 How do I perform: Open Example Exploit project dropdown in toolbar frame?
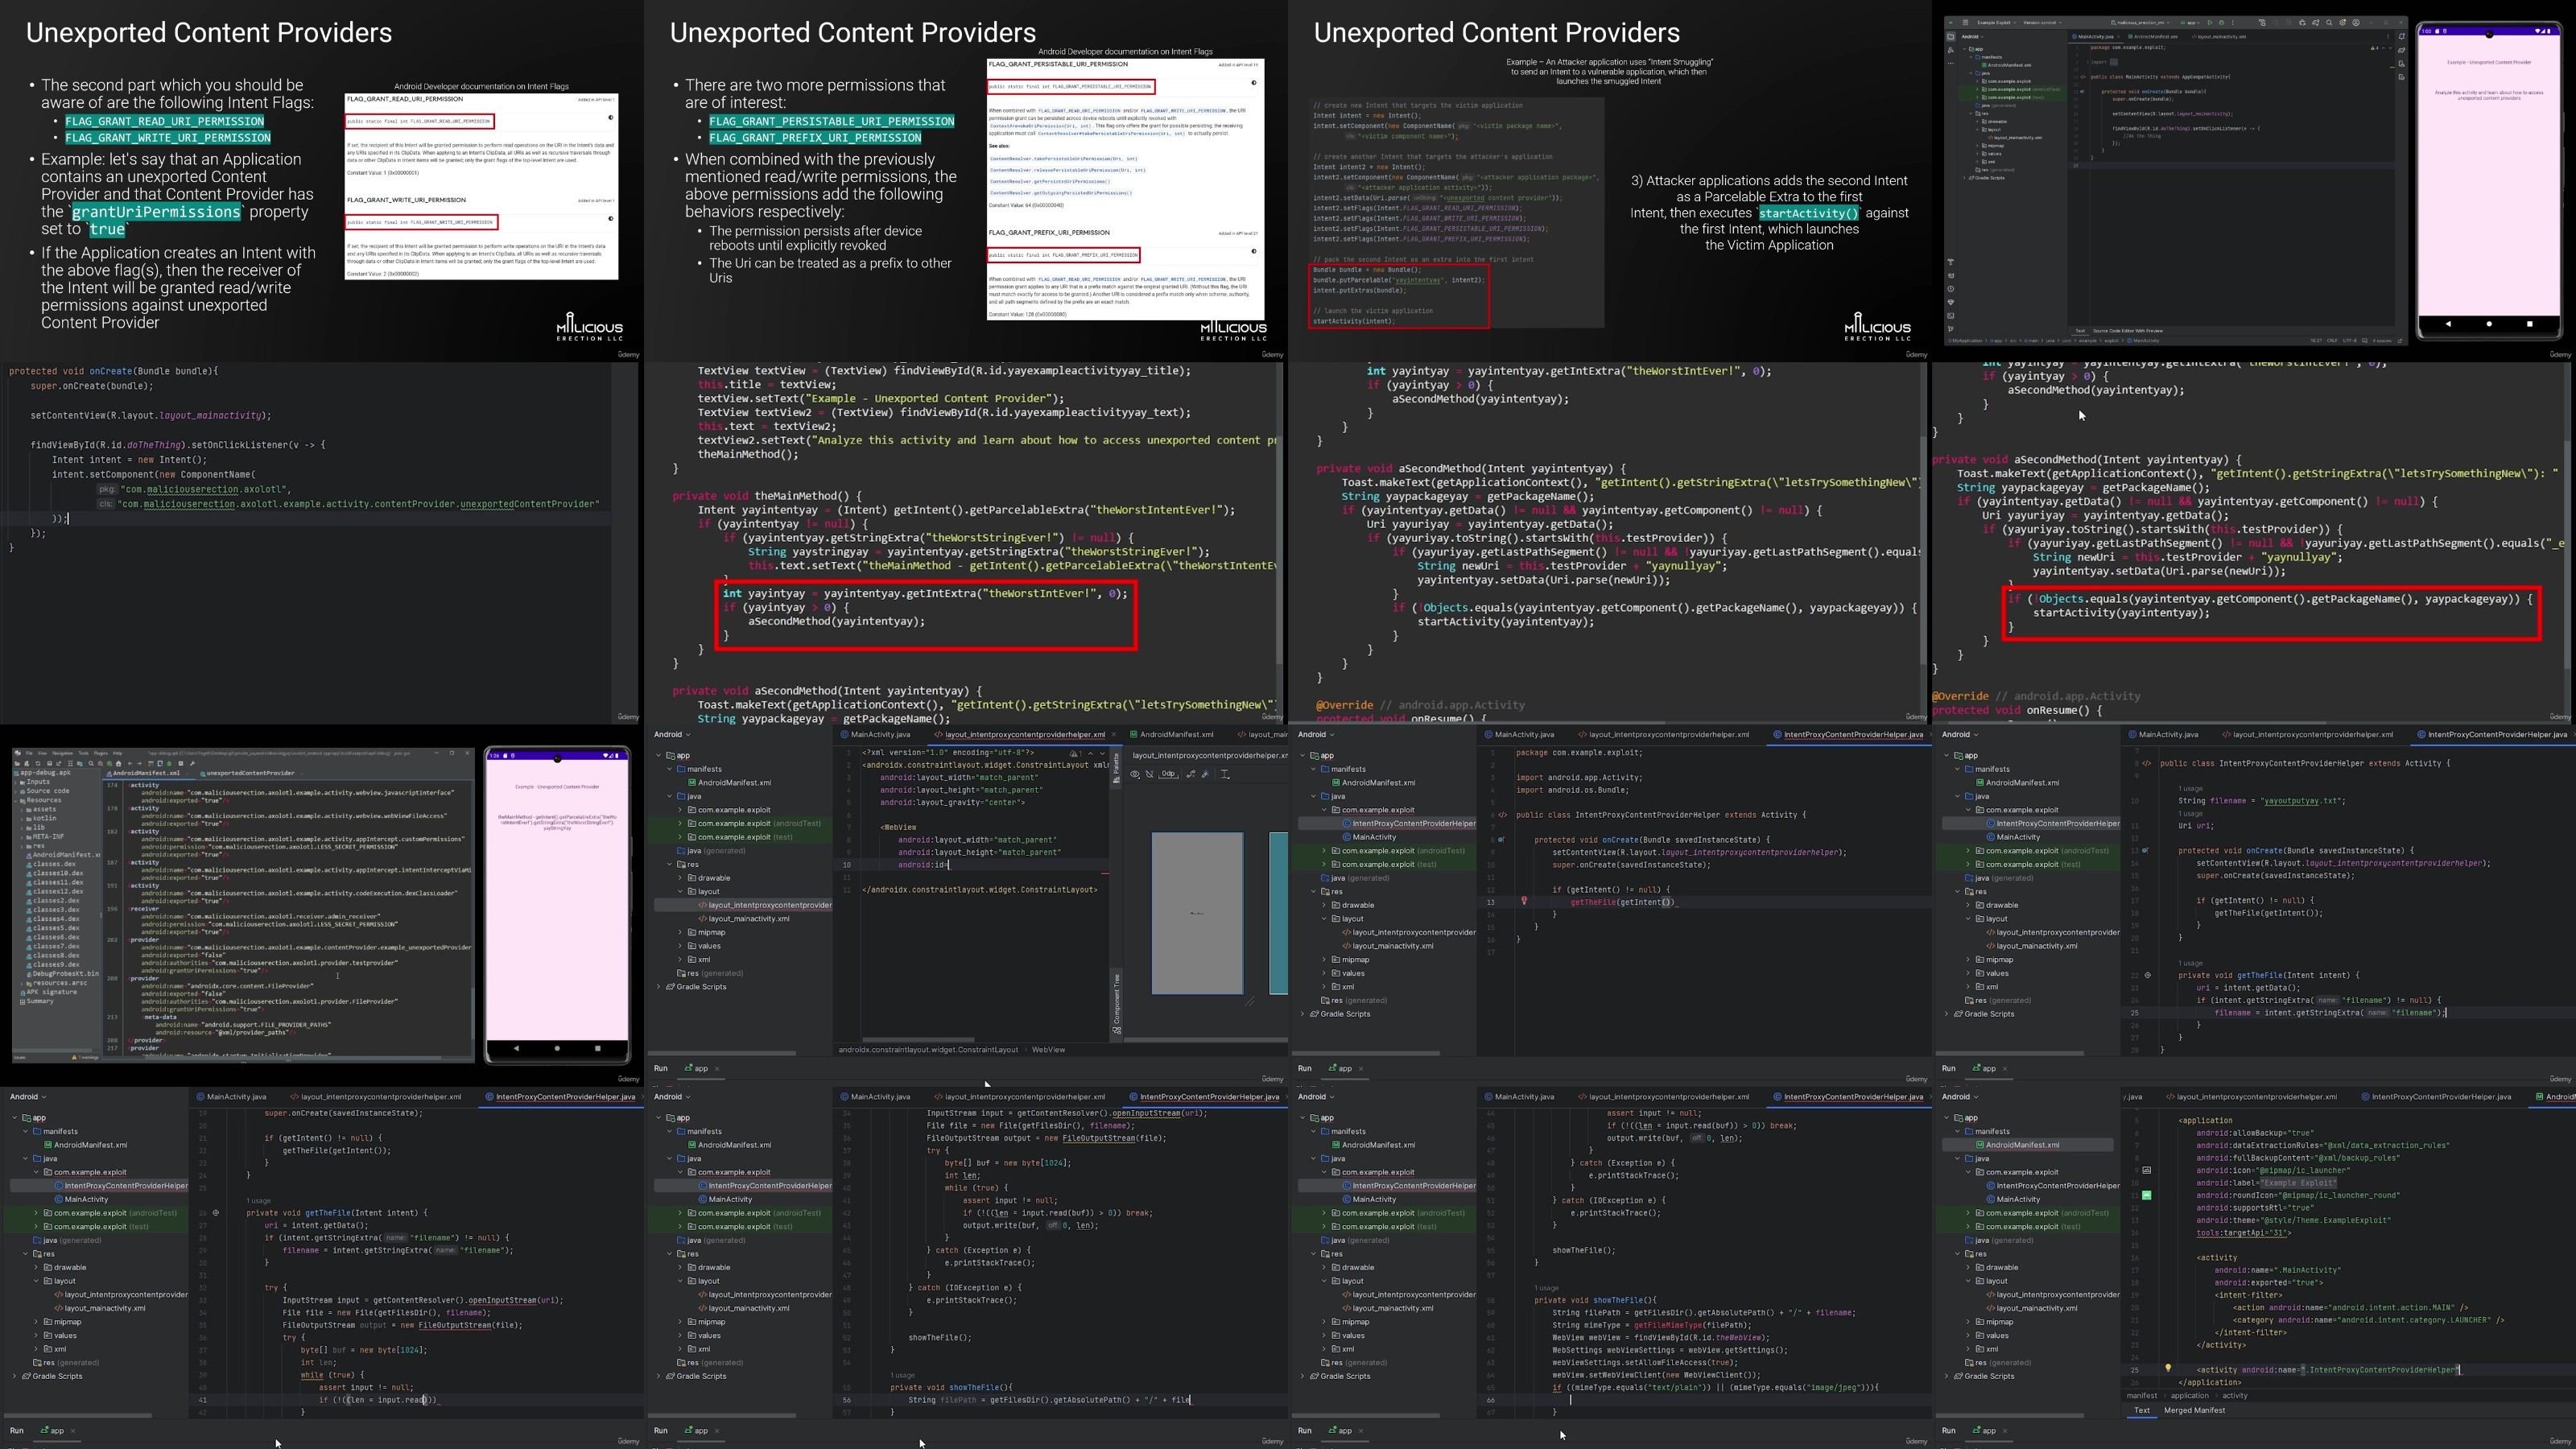1997,23
